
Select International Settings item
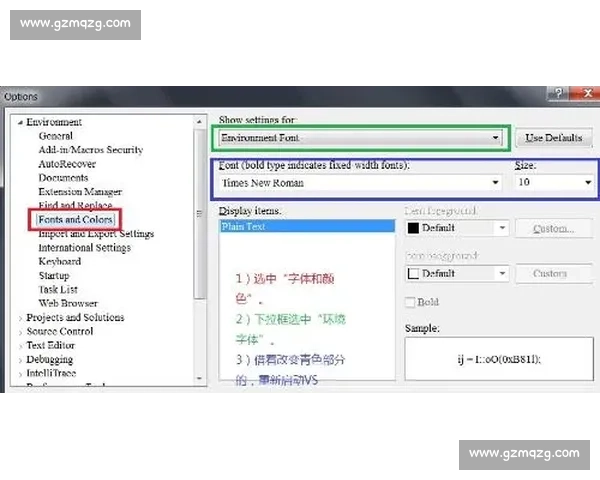pyautogui.click(x=85, y=248)
